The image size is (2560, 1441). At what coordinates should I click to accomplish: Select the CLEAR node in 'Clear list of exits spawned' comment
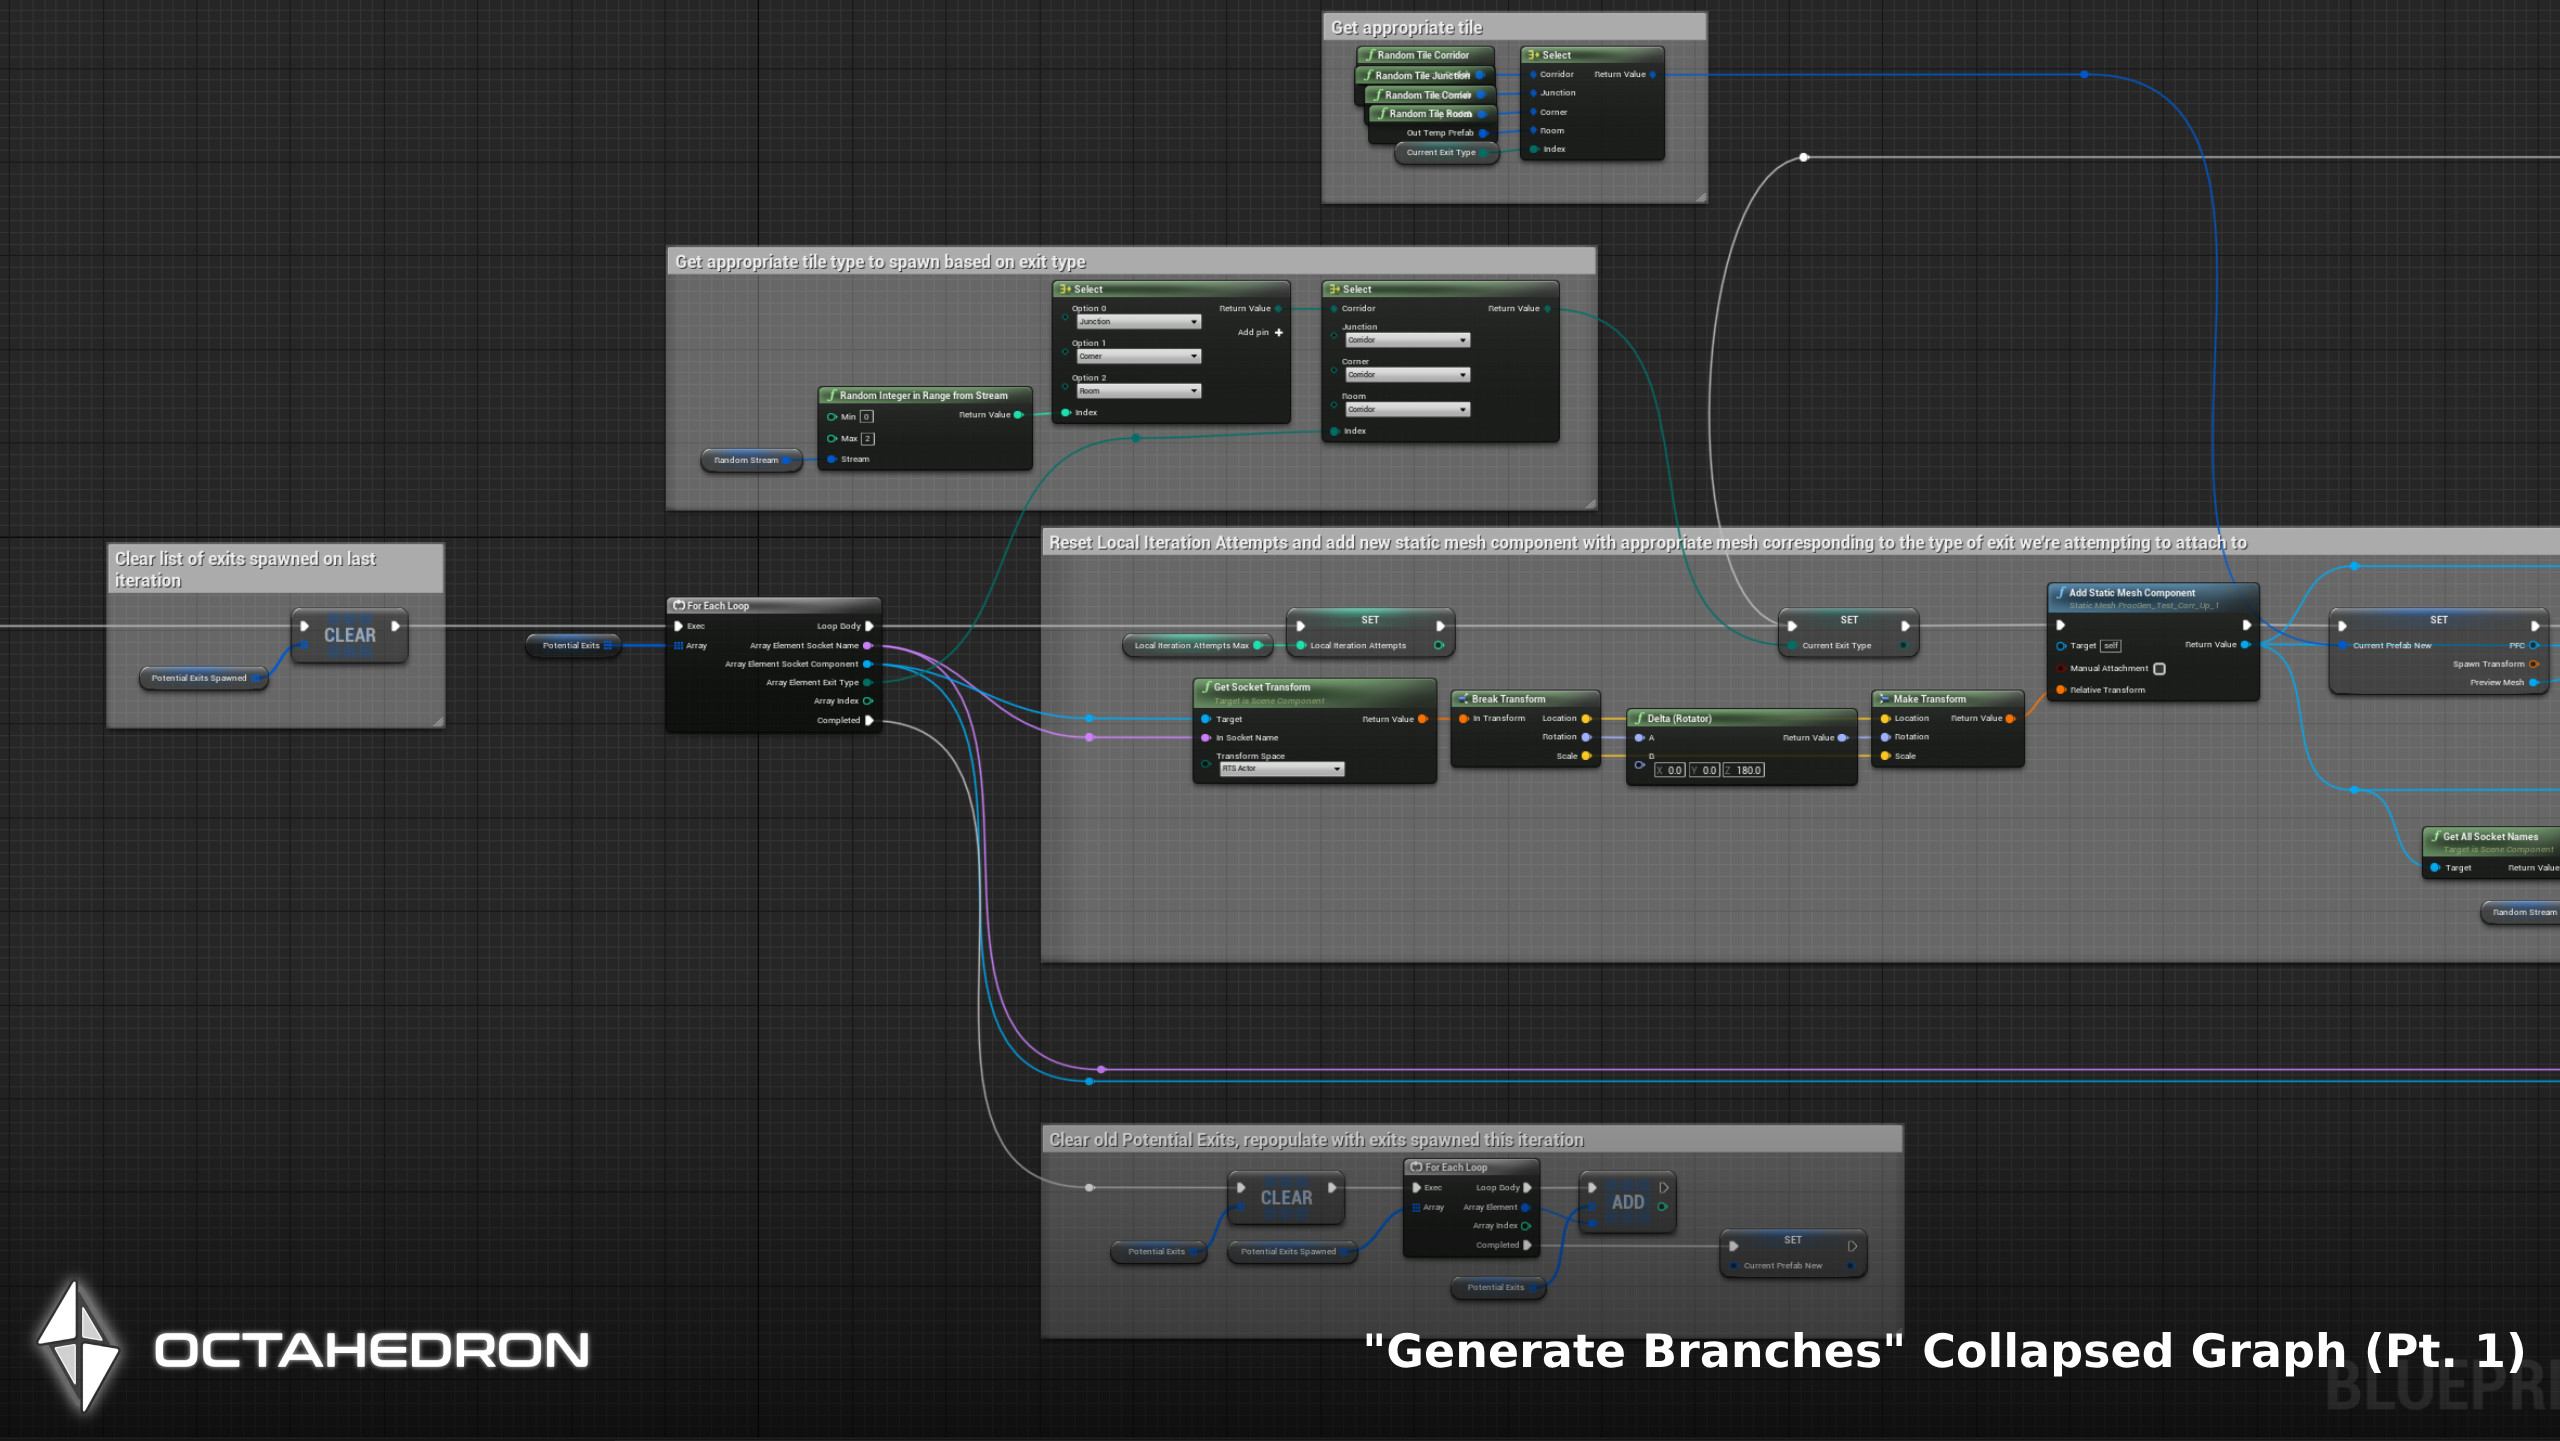[x=350, y=635]
